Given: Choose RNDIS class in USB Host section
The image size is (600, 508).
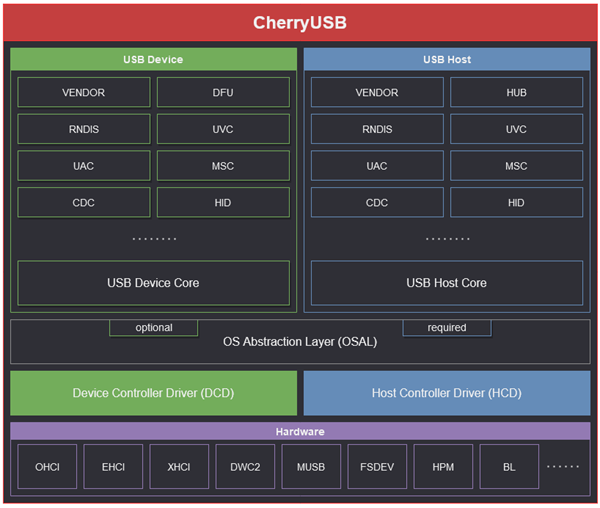Looking at the screenshot, I should tap(377, 129).
